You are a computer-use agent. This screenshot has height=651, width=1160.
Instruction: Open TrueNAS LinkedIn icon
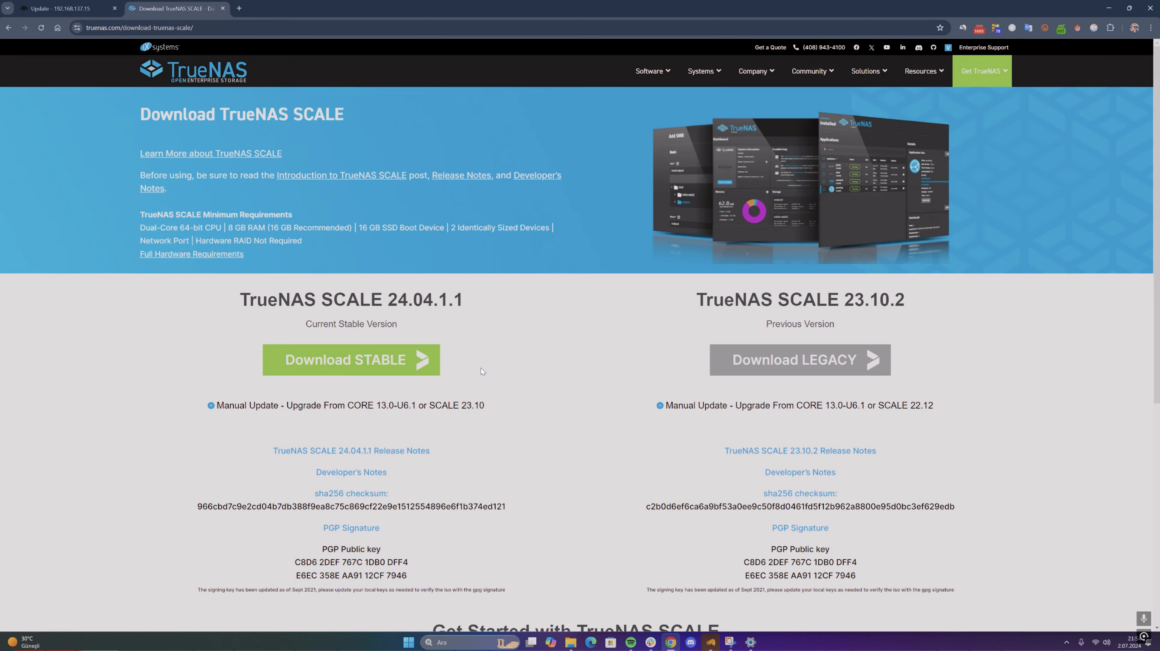click(x=903, y=47)
